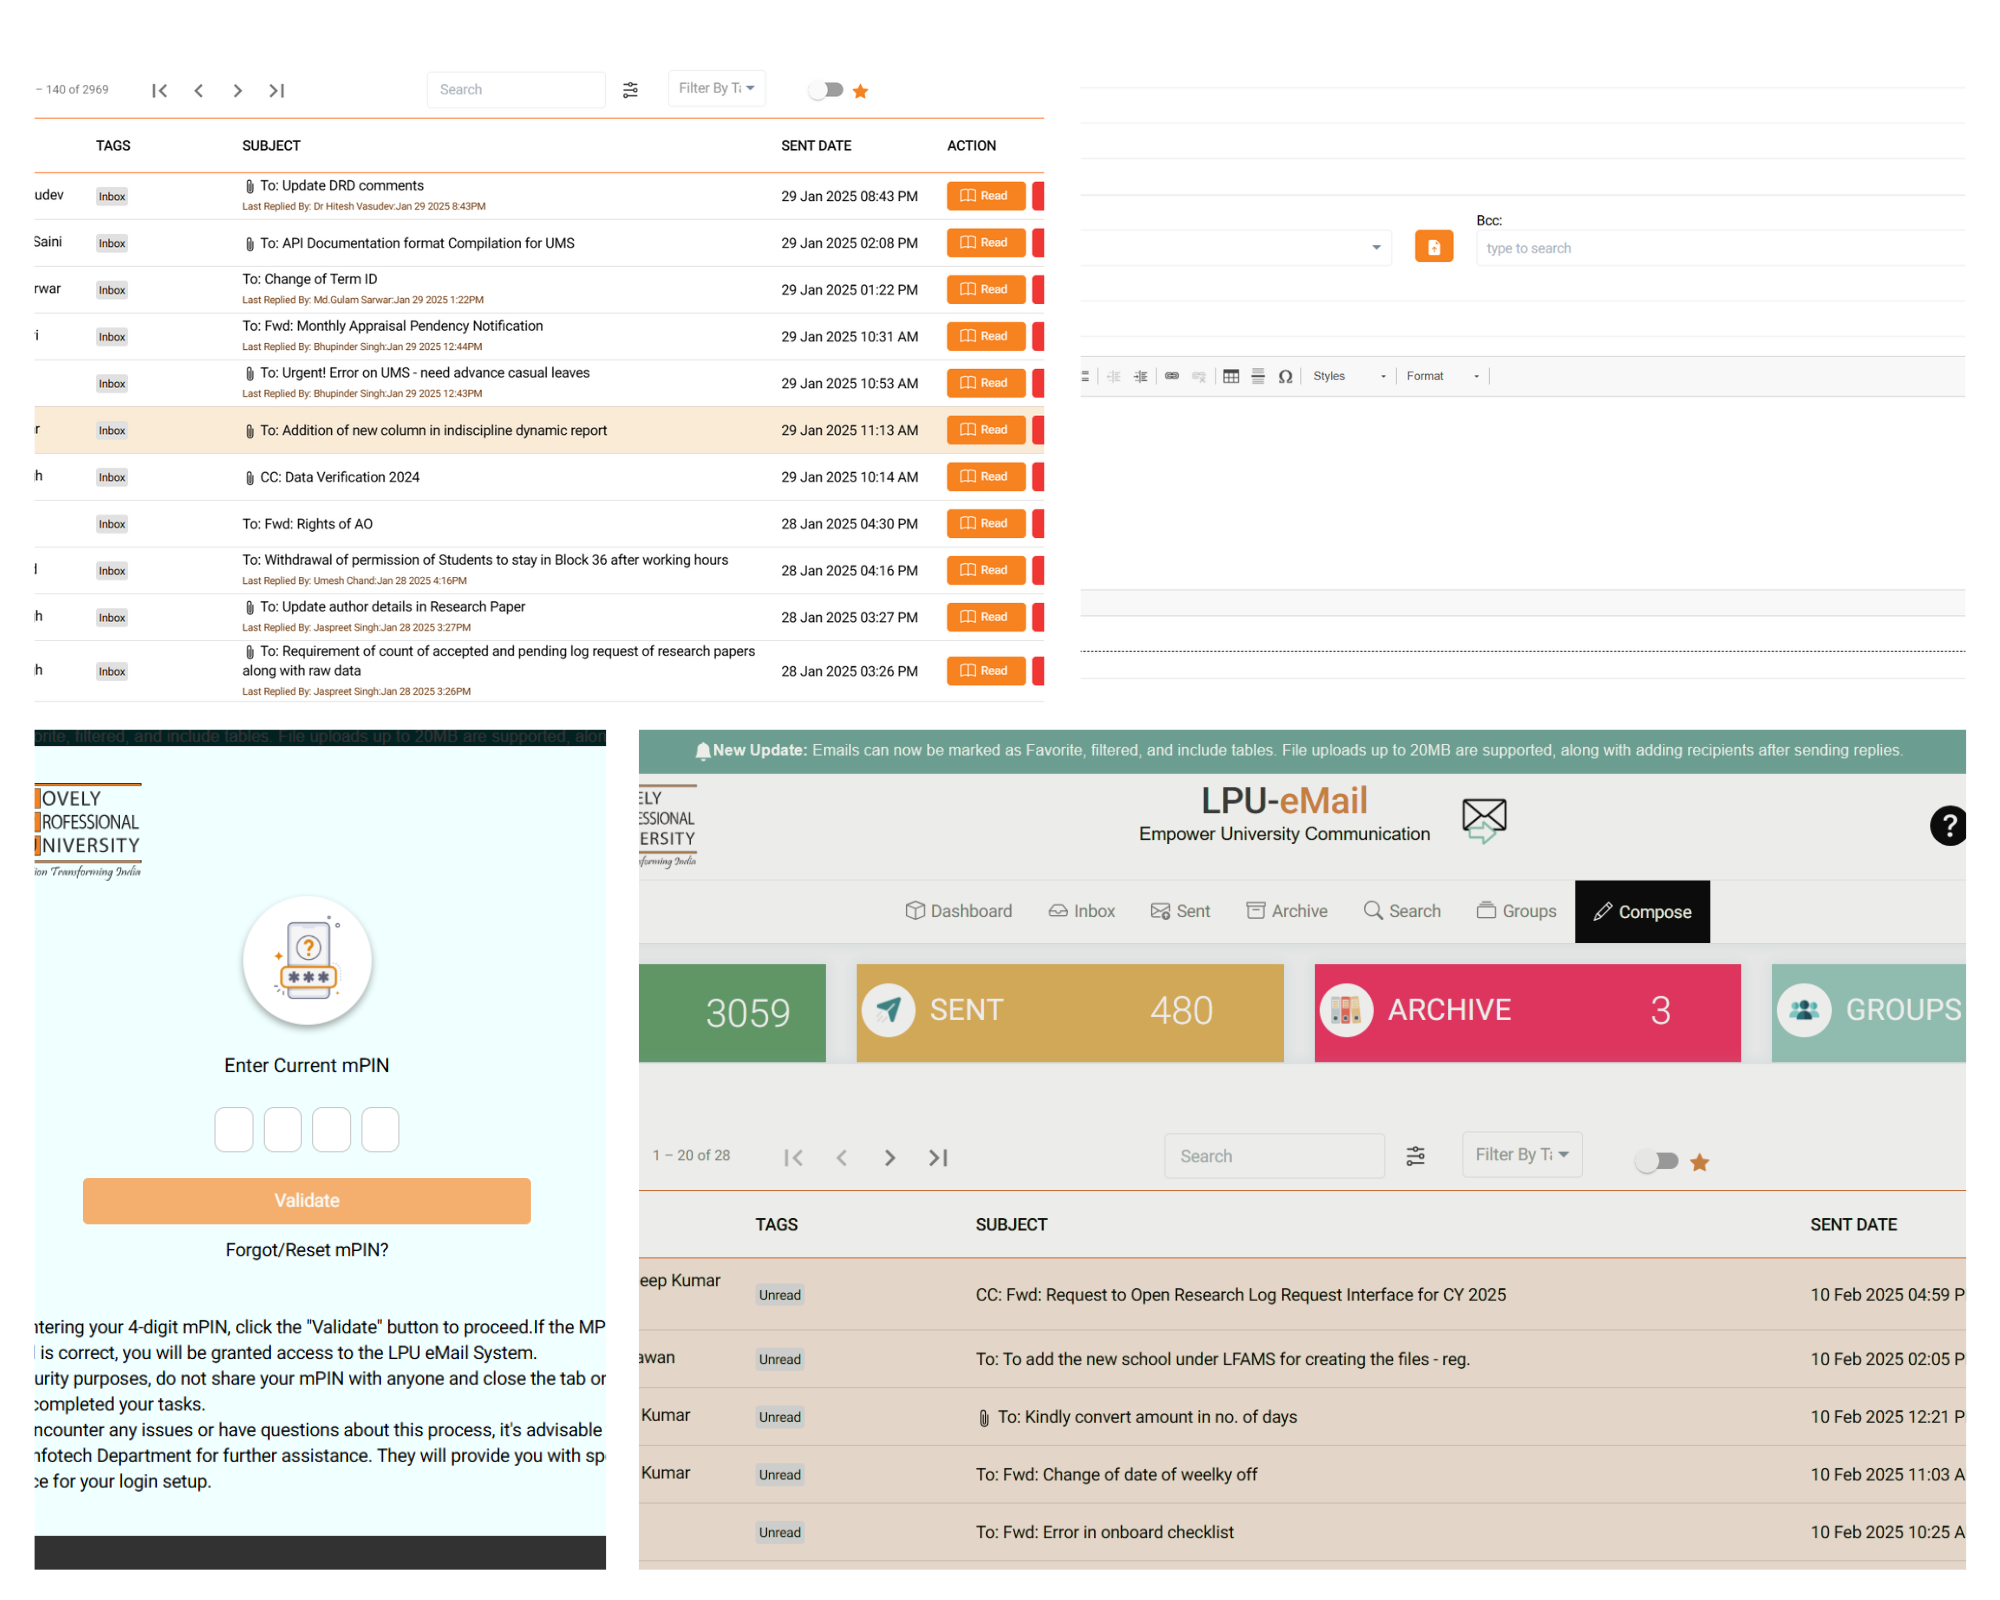Open the Search tab

(x=1402, y=911)
